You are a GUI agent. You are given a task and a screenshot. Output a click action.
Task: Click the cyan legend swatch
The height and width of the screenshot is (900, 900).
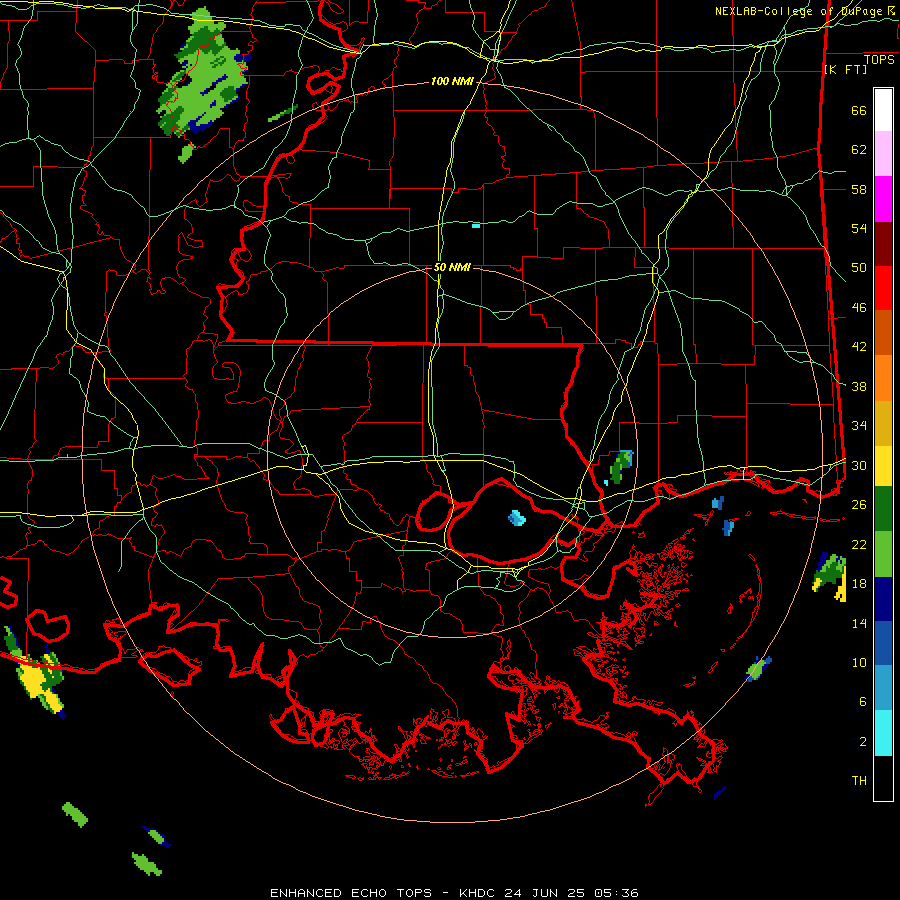883,733
